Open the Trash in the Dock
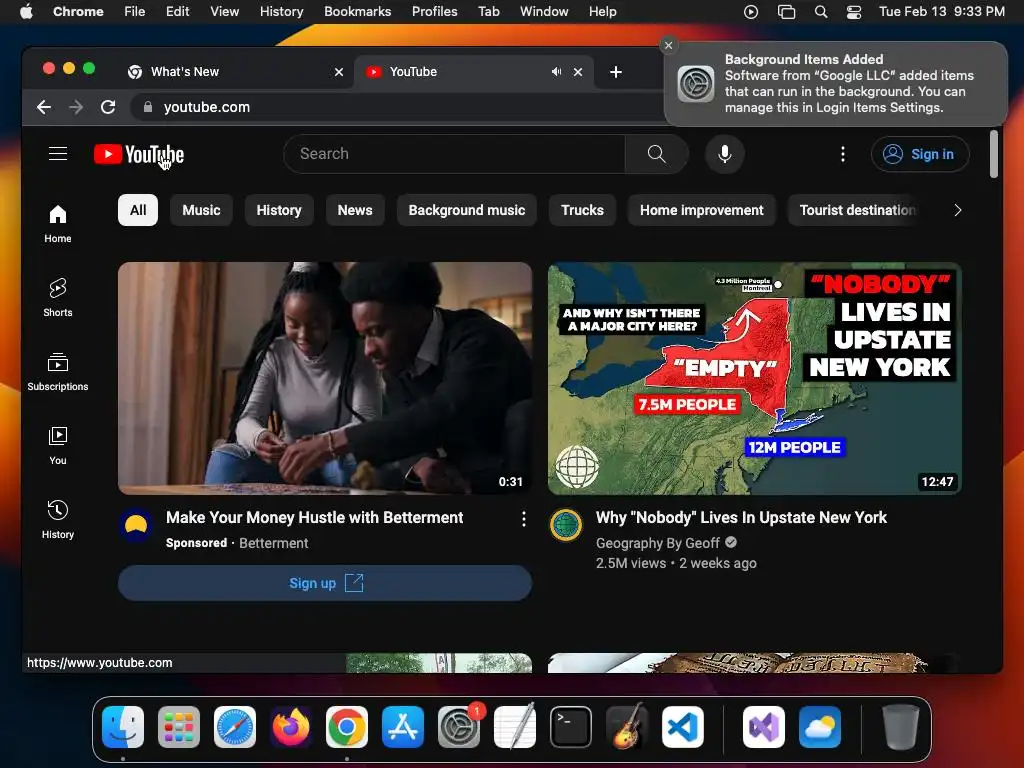1024x768 pixels. (901, 727)
